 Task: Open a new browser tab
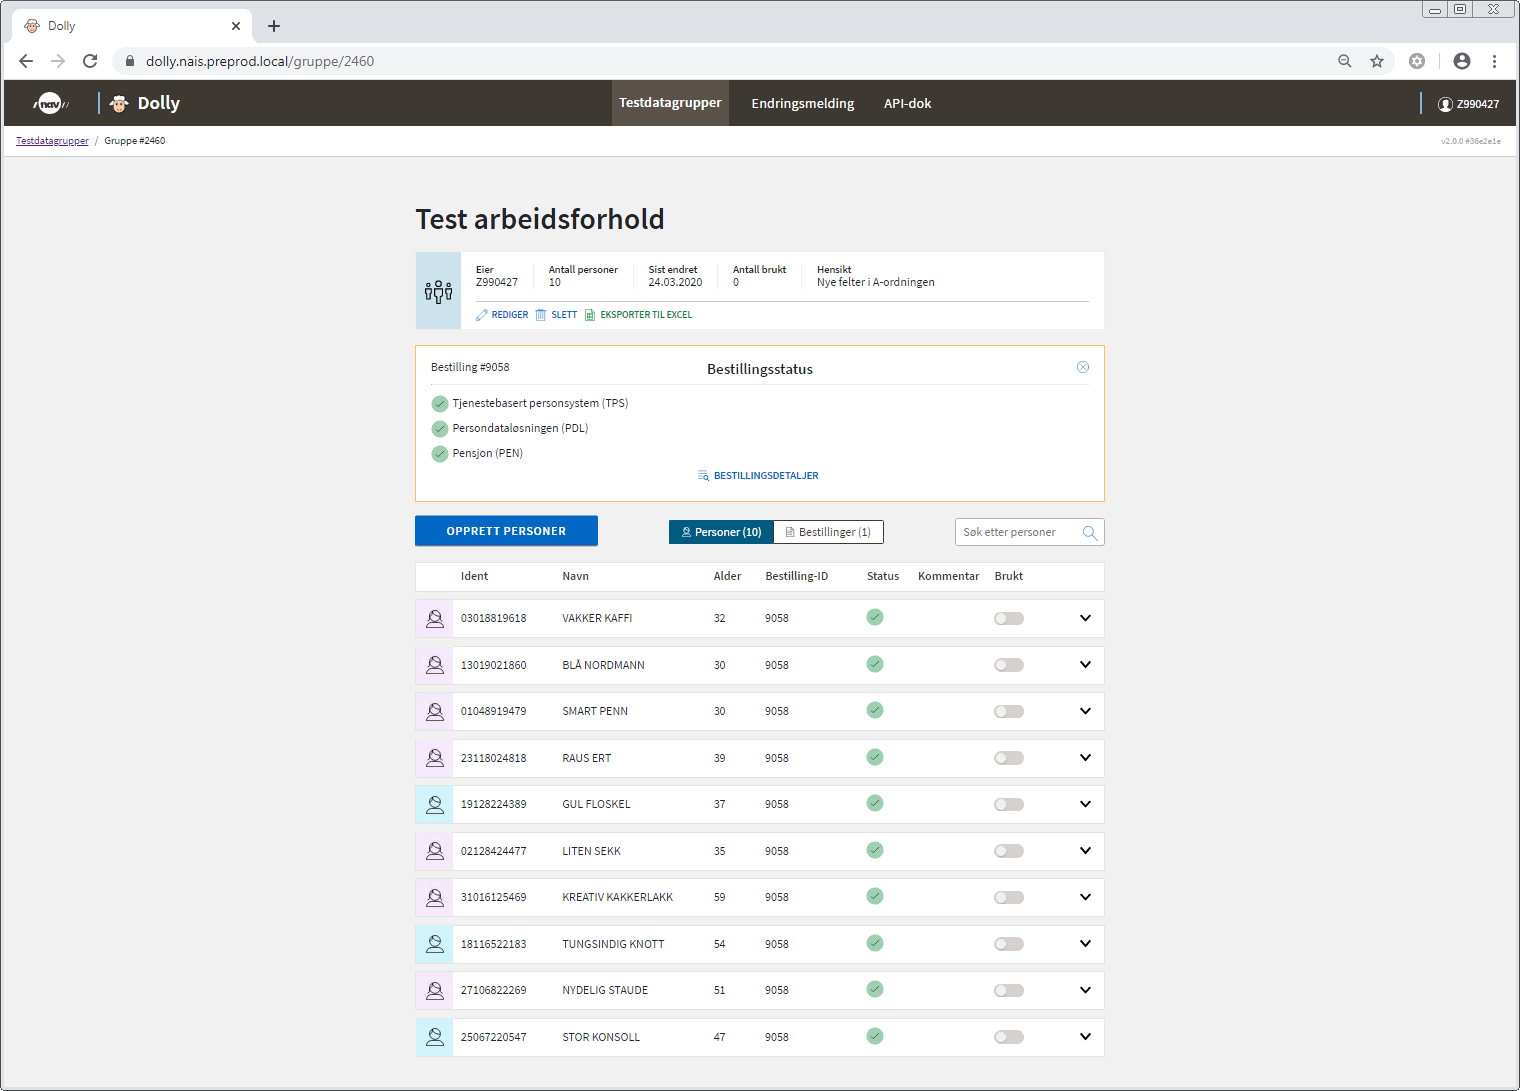click(x=274, y=26)
